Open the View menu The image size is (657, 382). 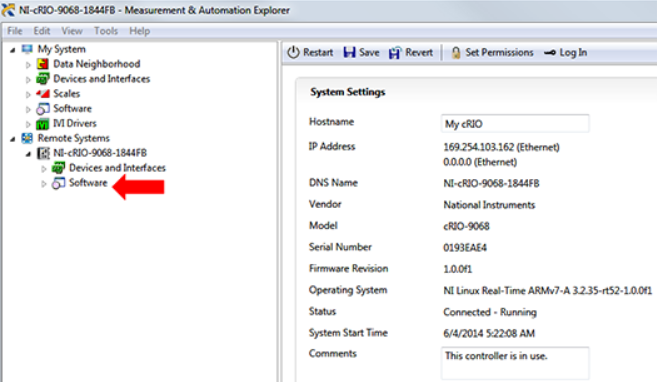coord(72,31)
